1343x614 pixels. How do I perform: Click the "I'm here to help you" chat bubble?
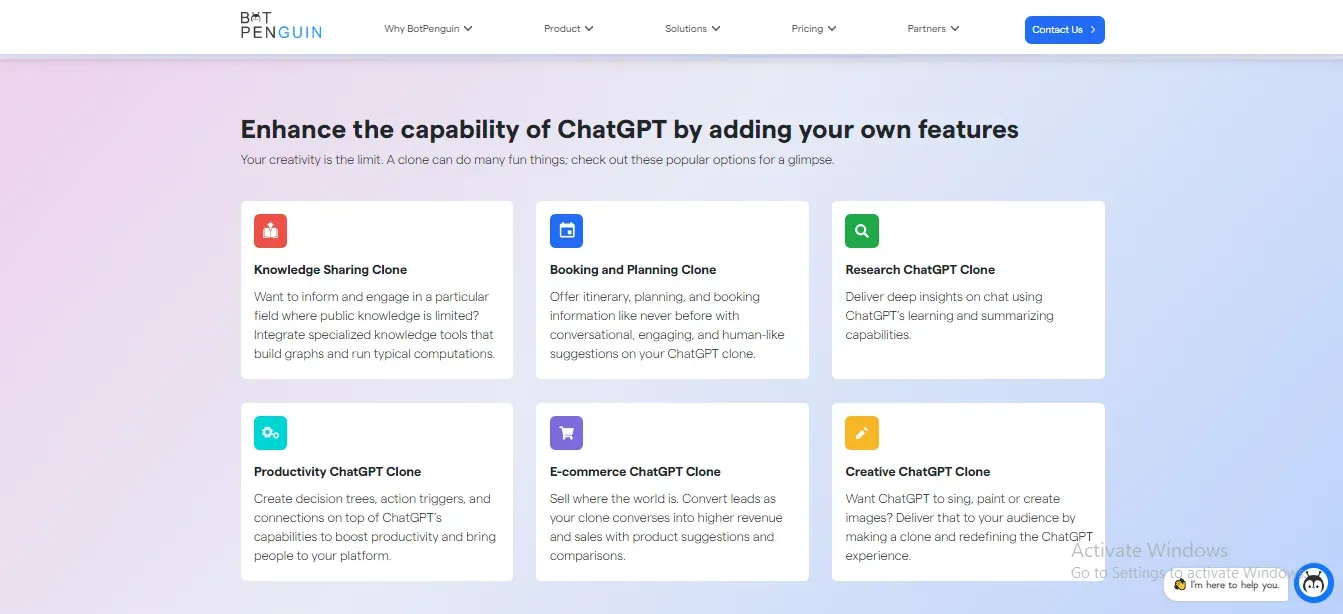click(1226, 585)
